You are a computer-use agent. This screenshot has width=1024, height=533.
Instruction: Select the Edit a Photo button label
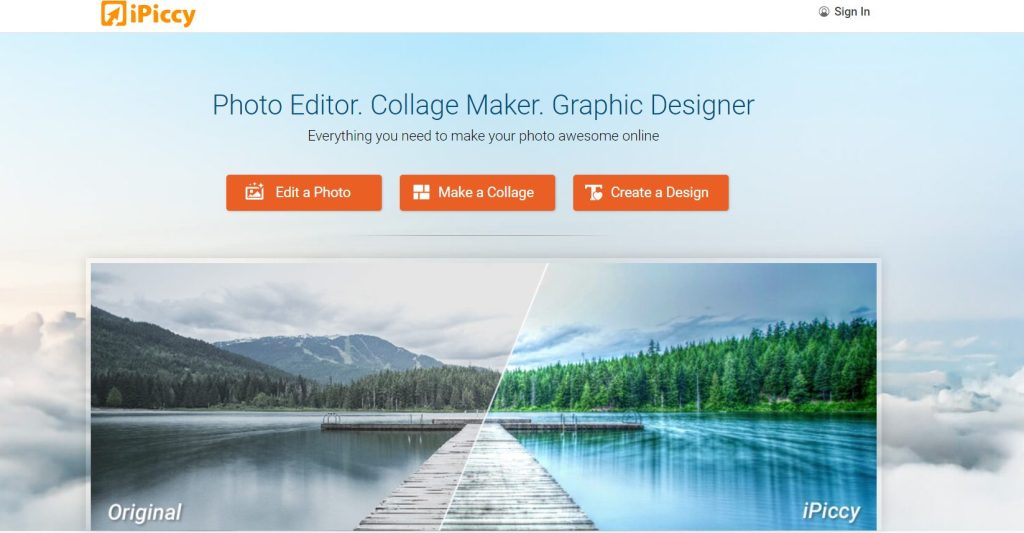(313, 192)
